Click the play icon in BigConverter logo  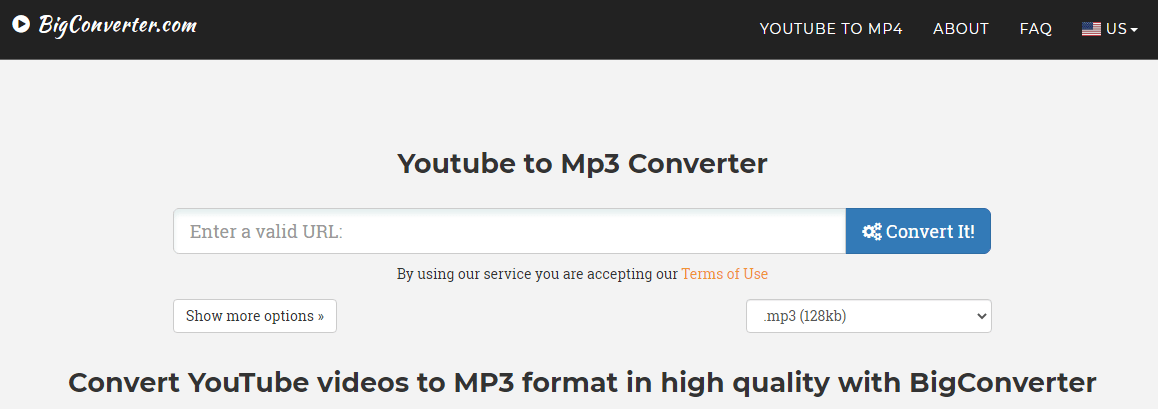[21, 24]
